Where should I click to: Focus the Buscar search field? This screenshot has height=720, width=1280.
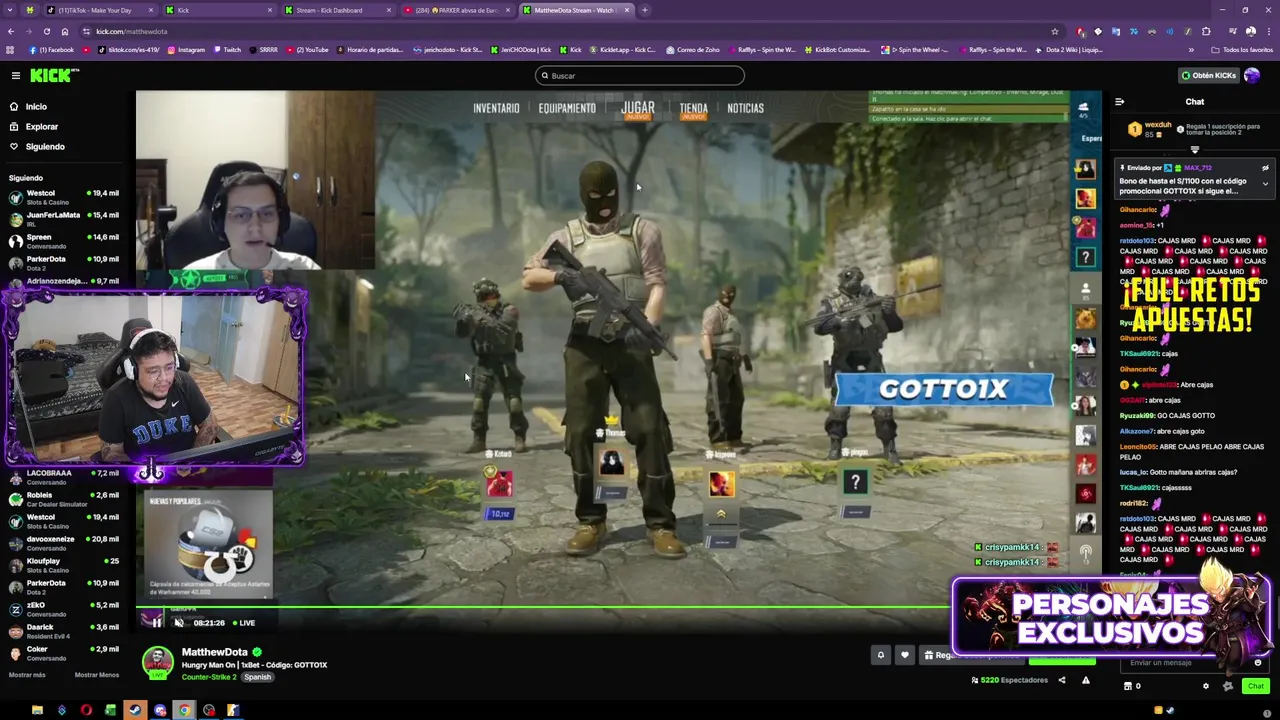640,76
